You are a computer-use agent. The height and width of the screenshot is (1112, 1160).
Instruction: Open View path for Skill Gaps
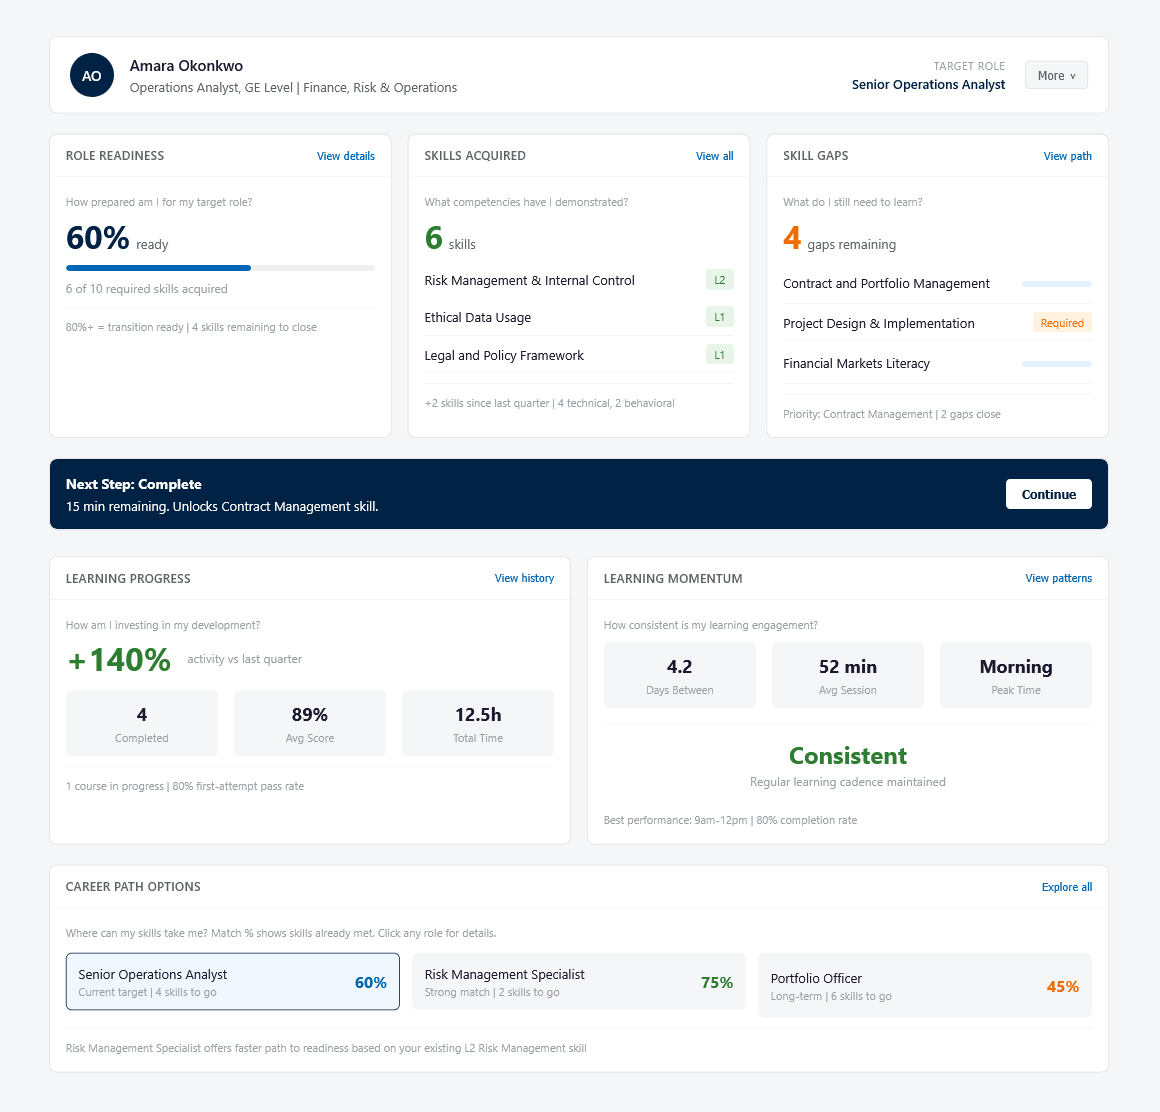(x=1067, y=156)
